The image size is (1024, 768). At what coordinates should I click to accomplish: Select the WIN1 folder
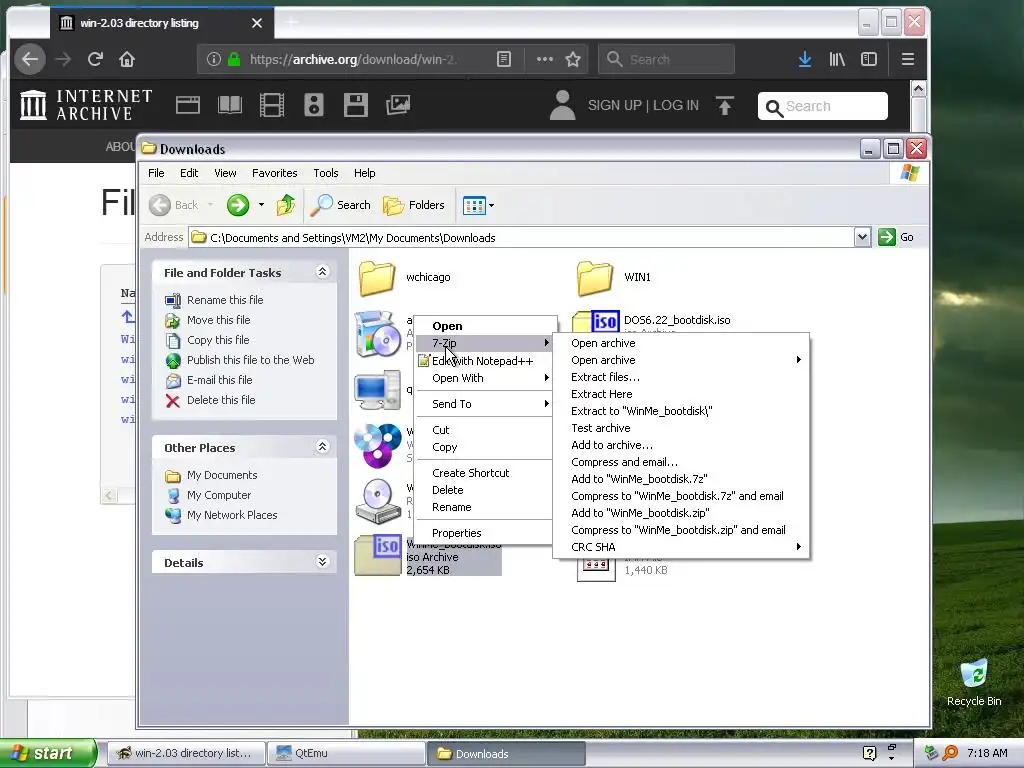[614, 278]
